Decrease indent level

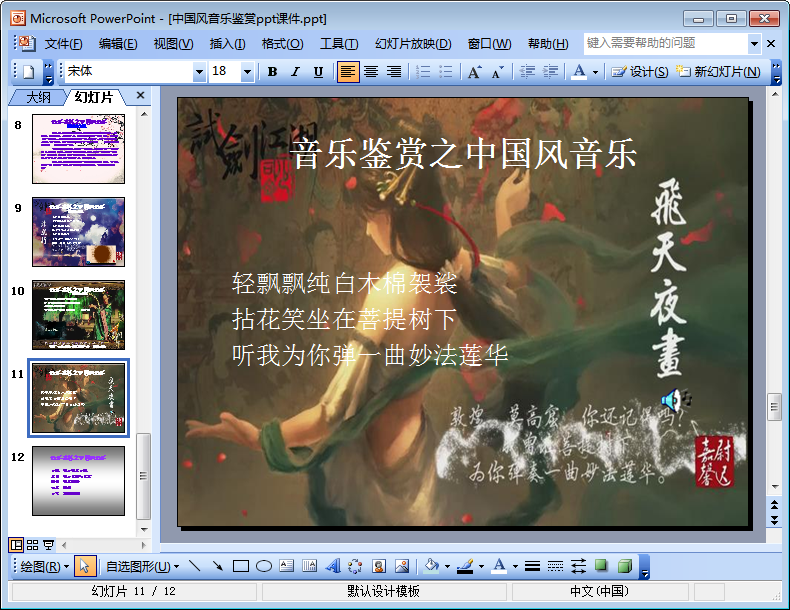point(527,72)
